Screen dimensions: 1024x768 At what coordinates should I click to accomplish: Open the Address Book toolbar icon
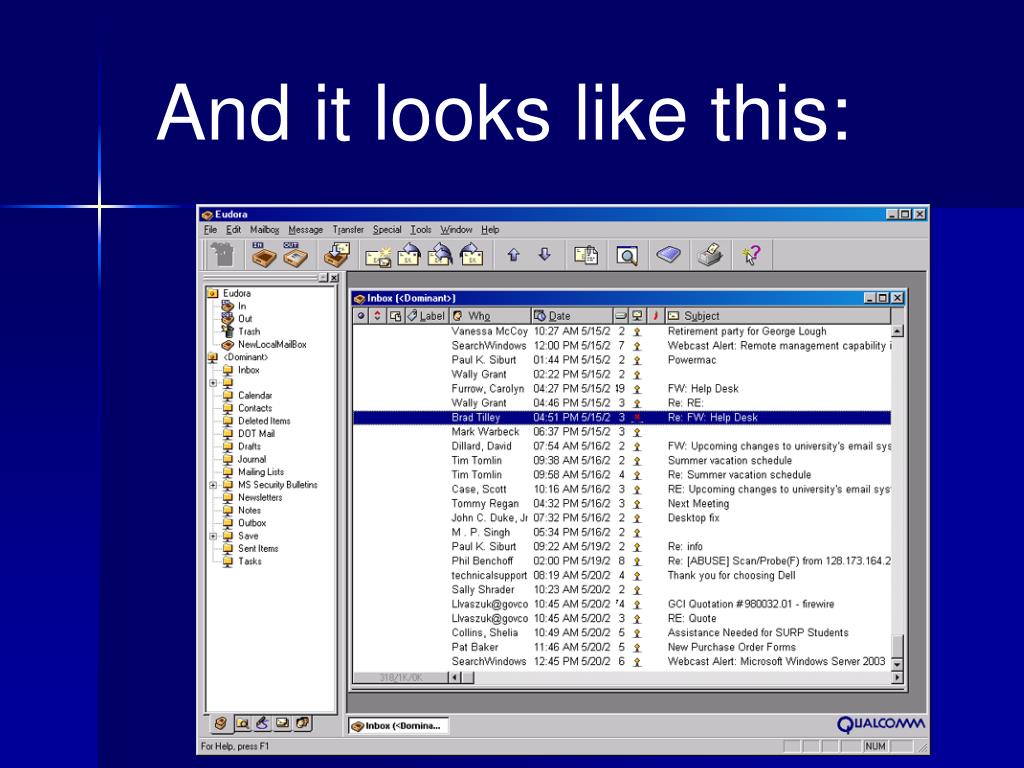click(668, 255)
